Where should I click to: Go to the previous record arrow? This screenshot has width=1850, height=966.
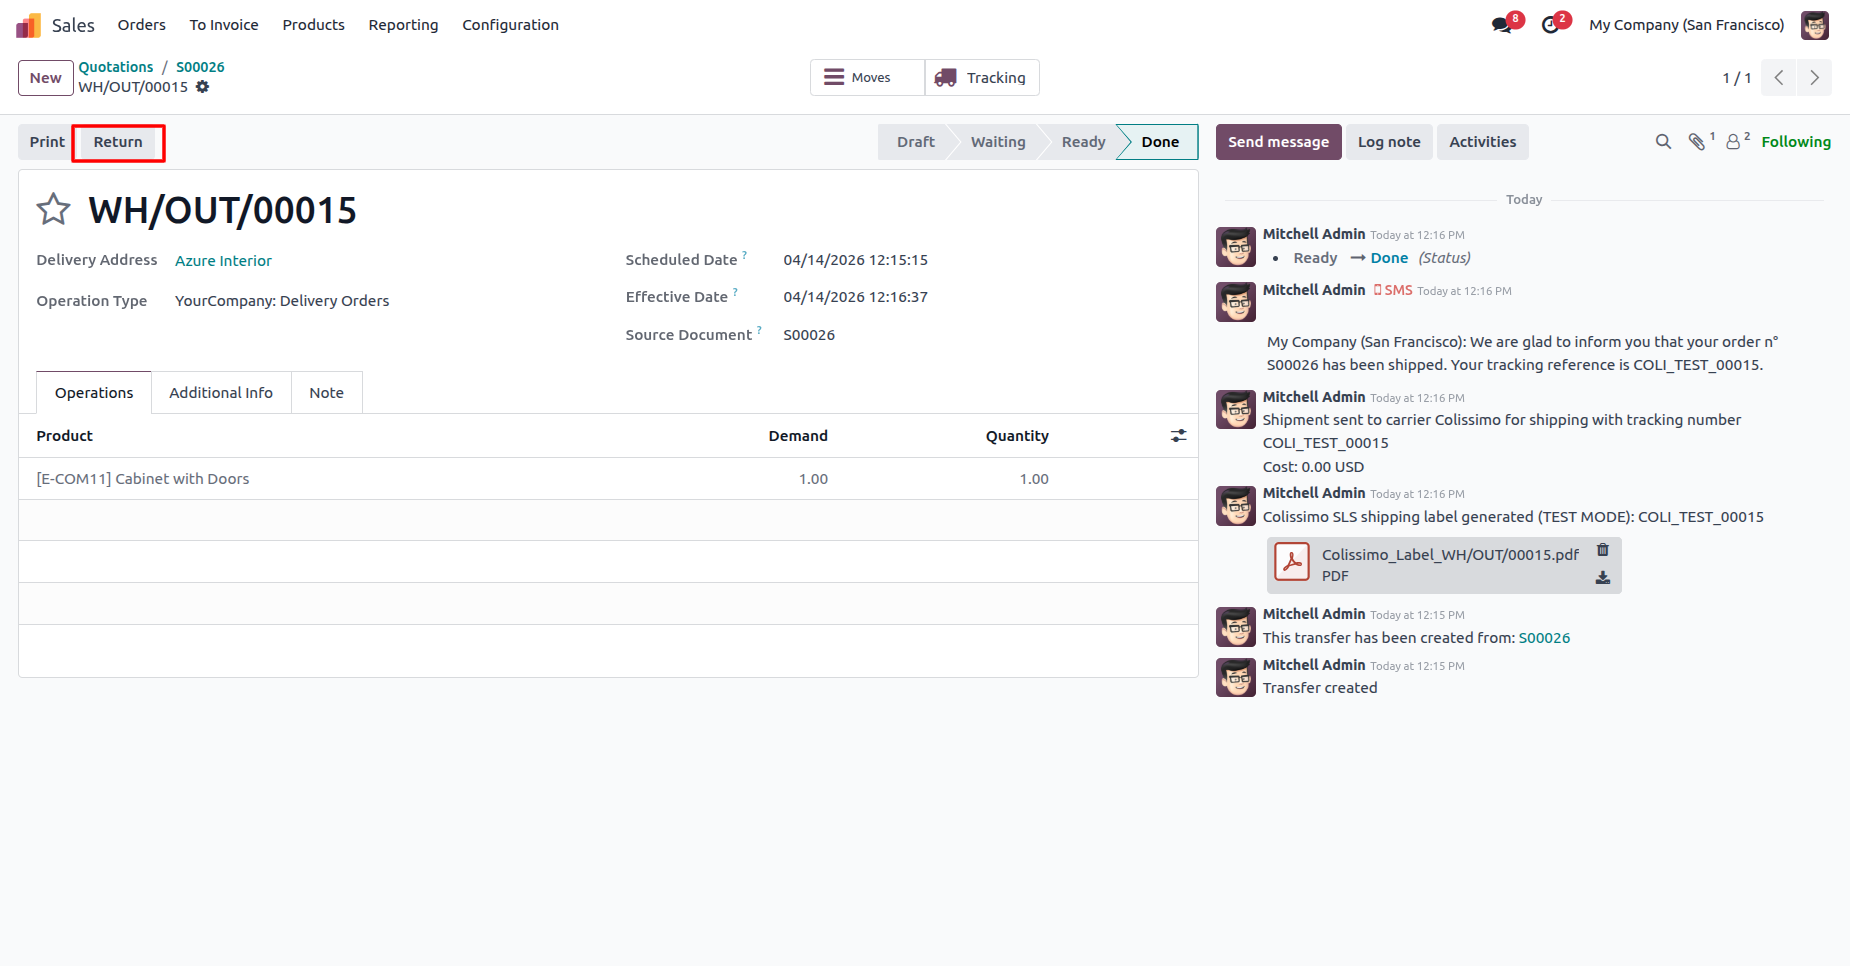[x=1779, y=78]
